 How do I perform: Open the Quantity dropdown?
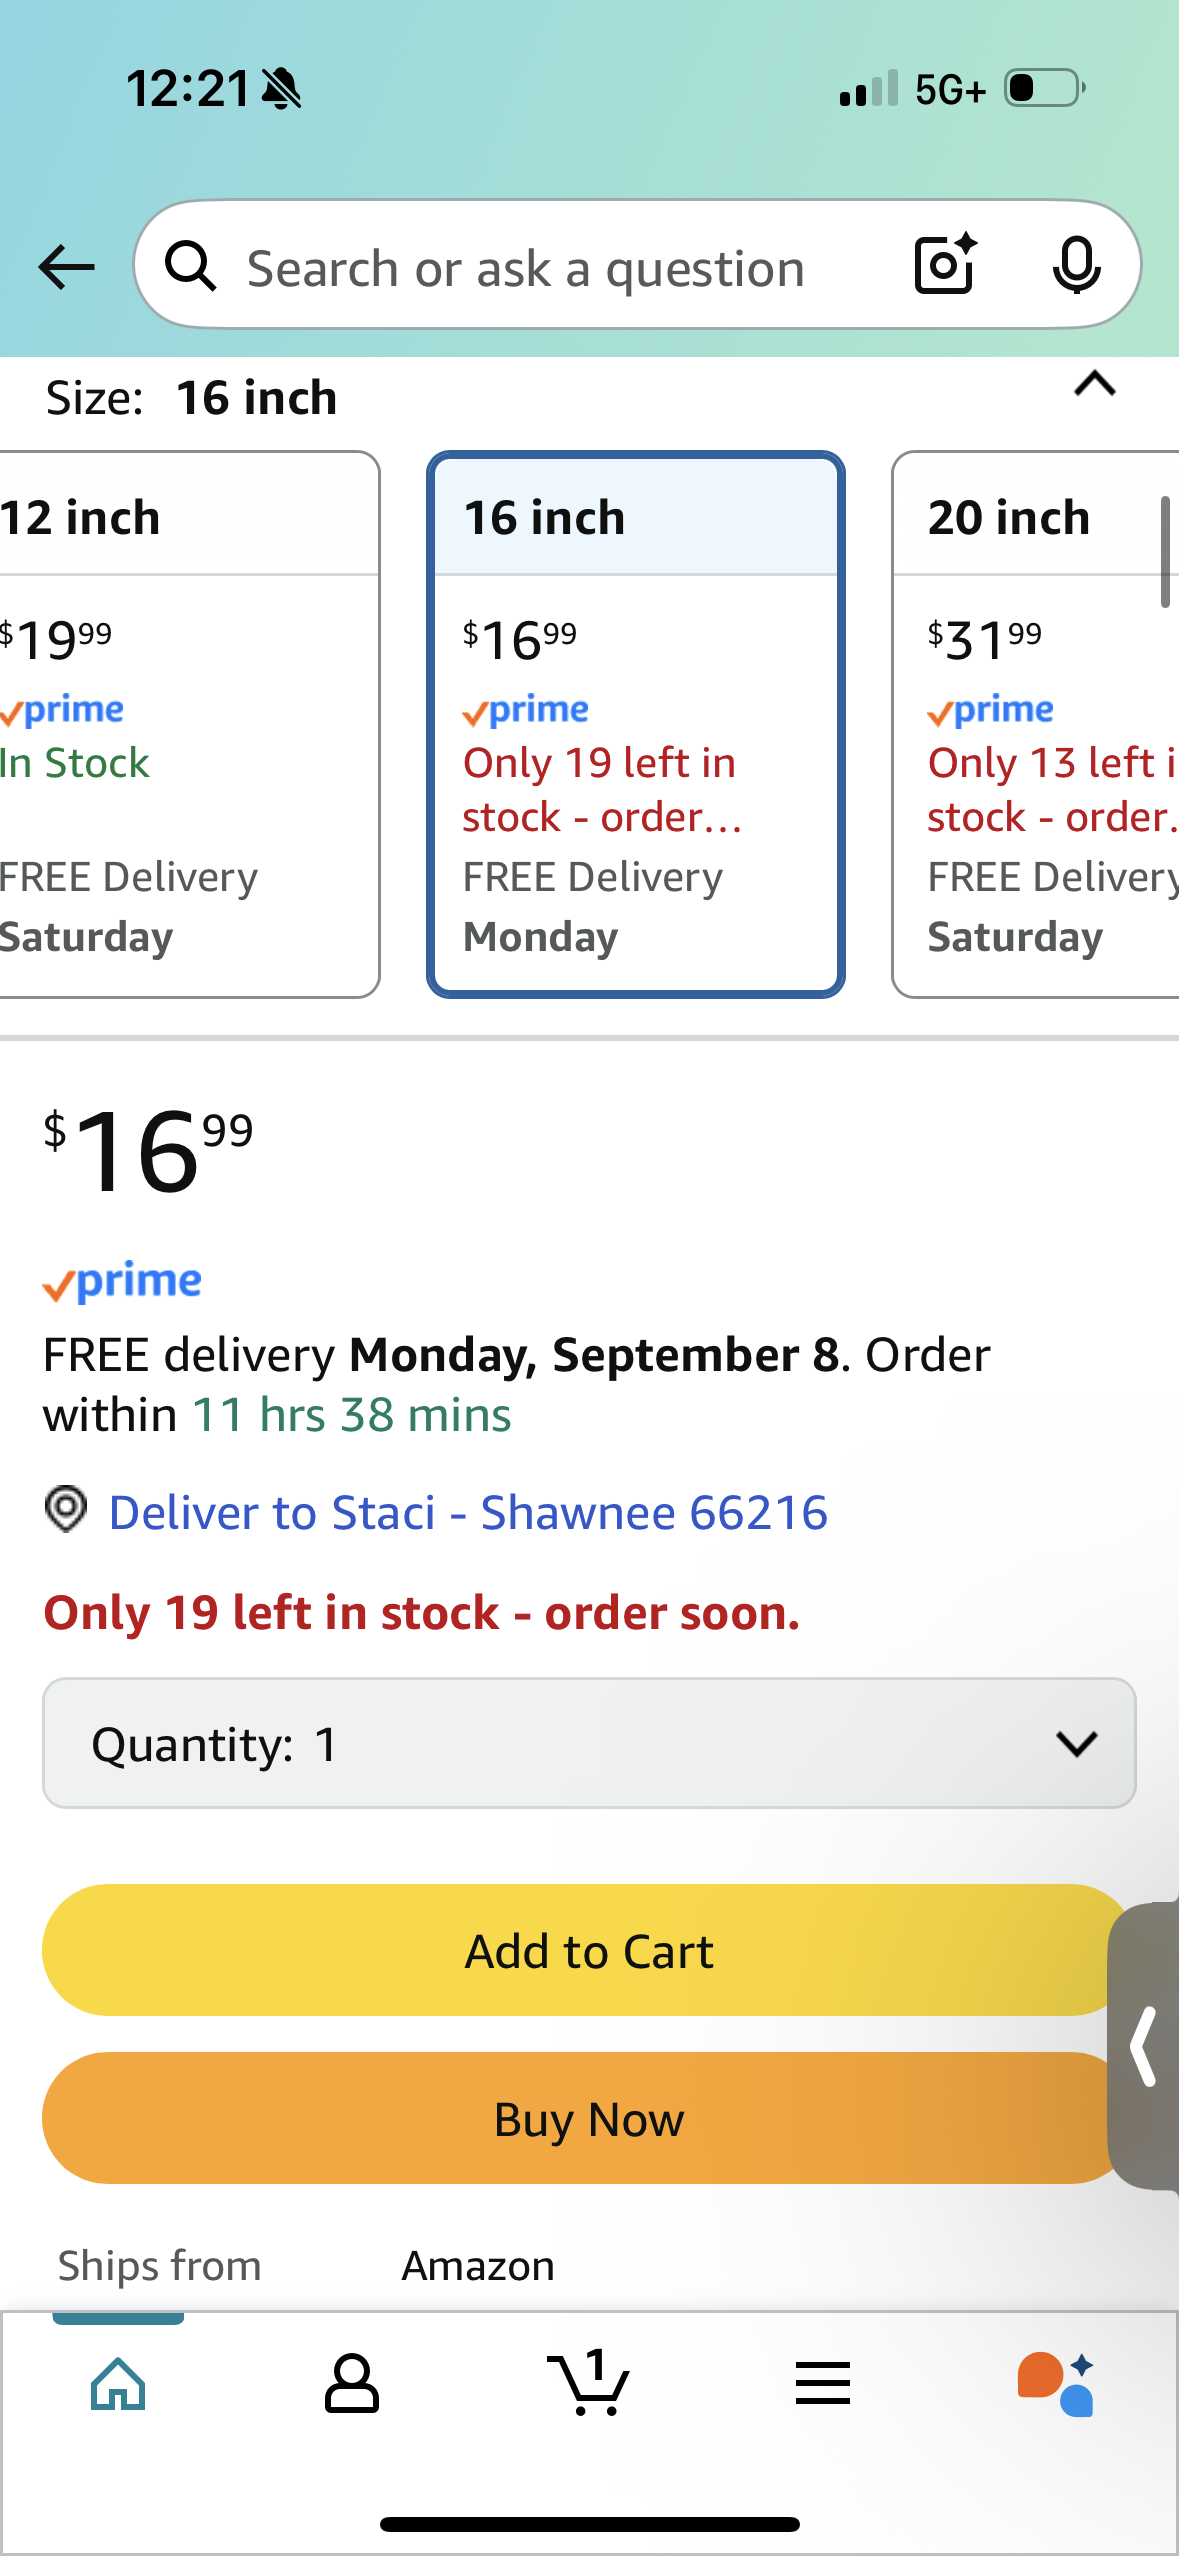(x=589, y=1743)
